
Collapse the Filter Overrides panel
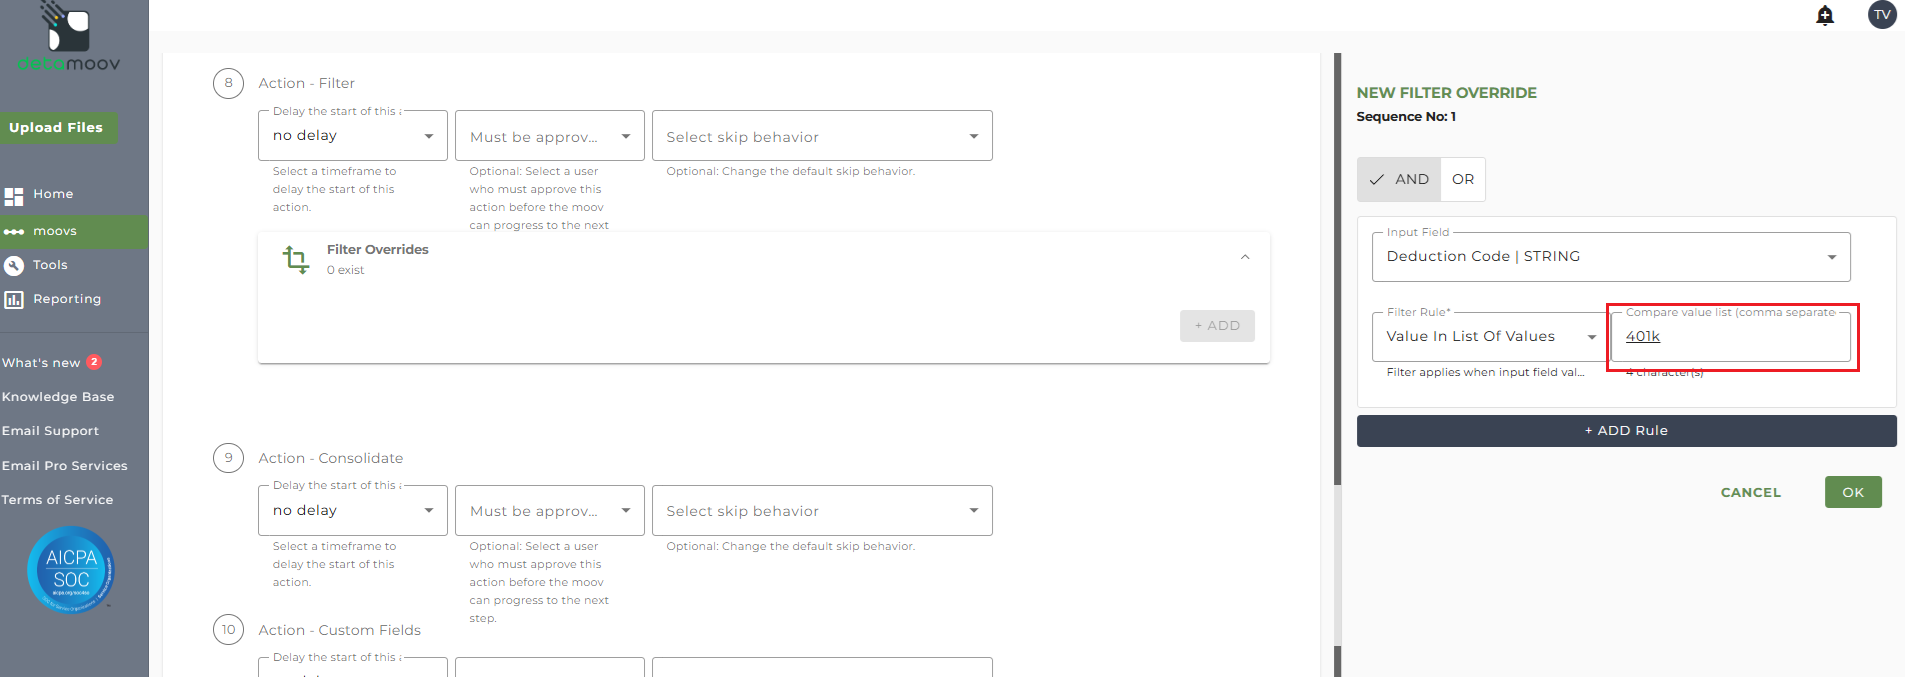tap(1245, 257)
